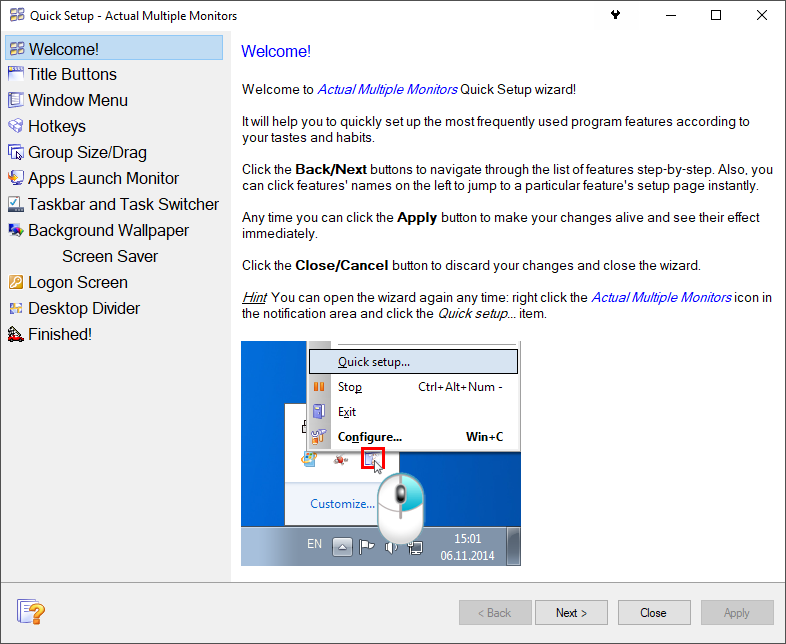Click the Group Size/Drag icon
The image size is (786, 644).
[15, 152]
